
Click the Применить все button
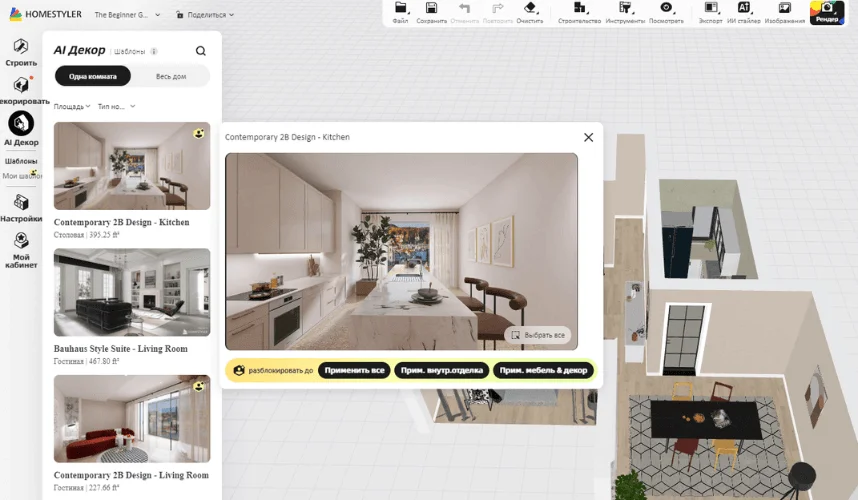click(x=354, y=370)
